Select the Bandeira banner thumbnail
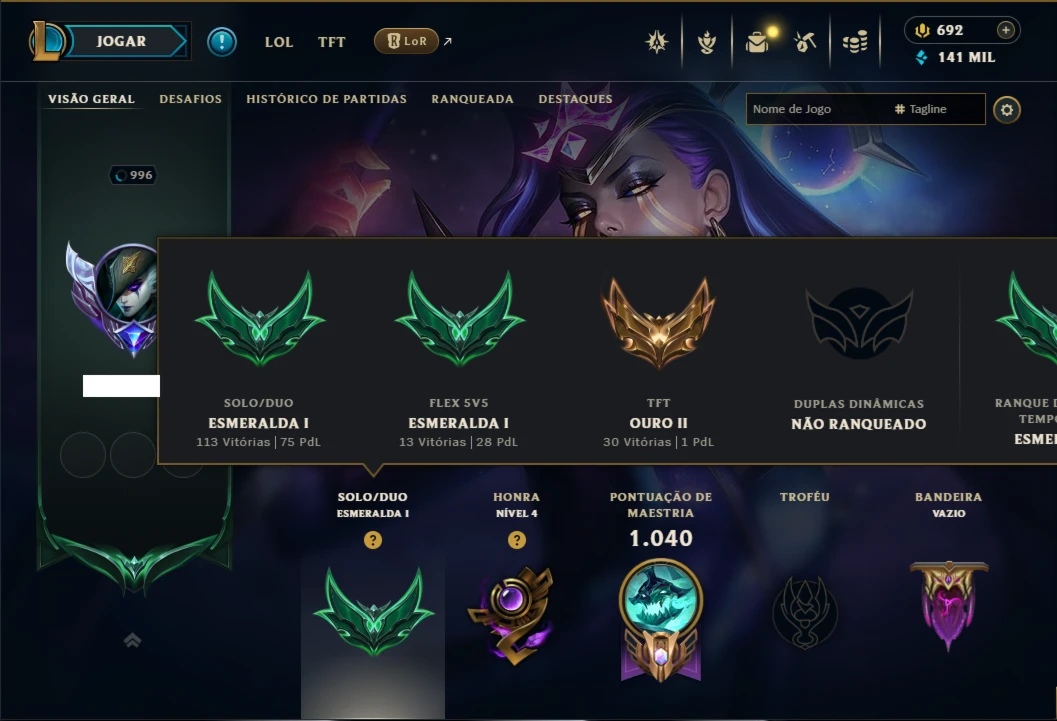This screenshot has height=721, width=1057. click(948, 605)
